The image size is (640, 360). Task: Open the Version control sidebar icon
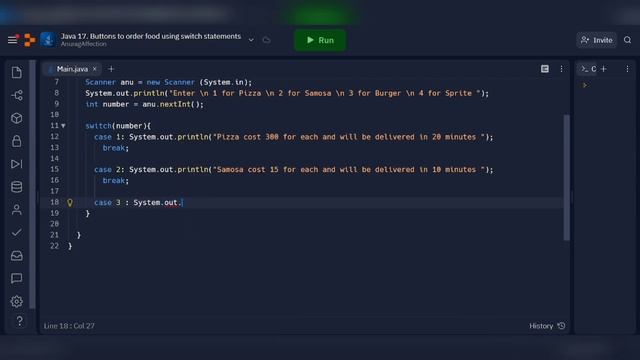tap(17, 96)
